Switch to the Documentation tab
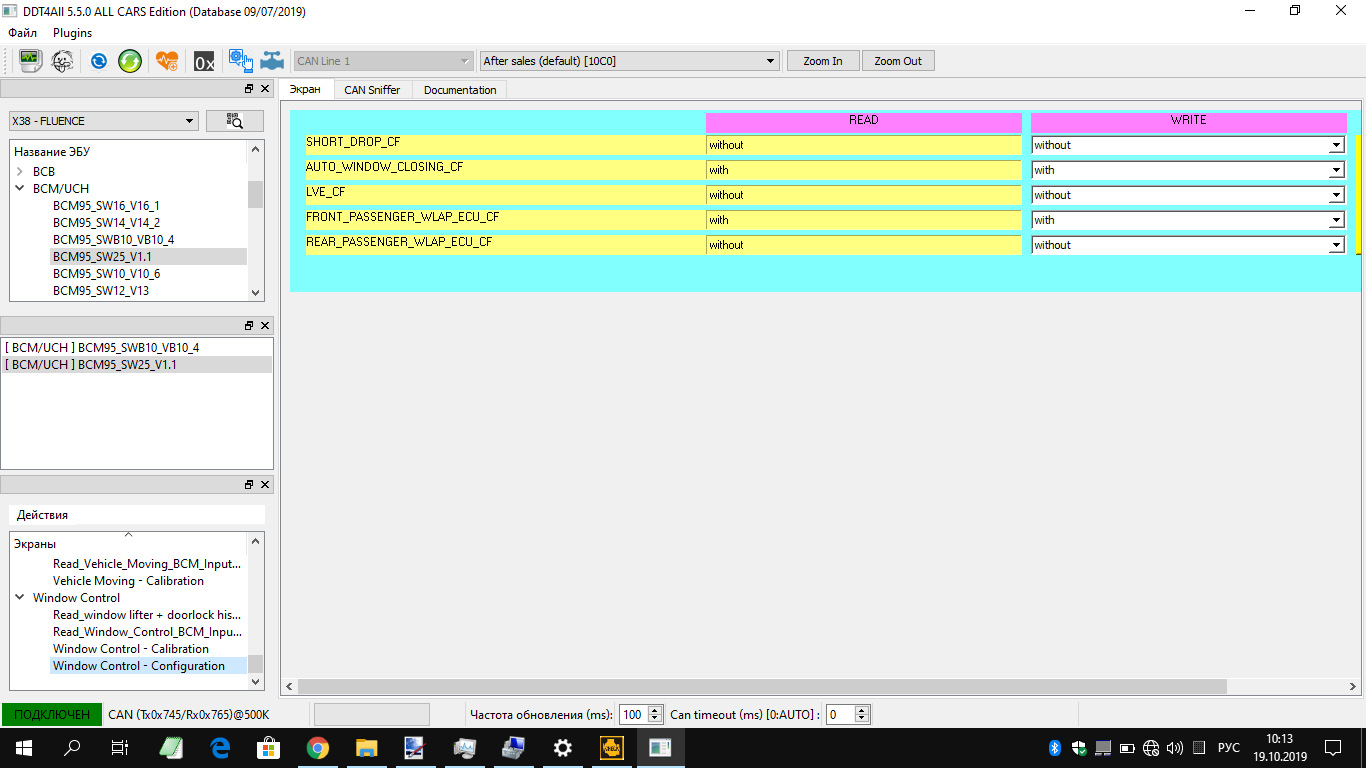Image resolution: width=1366 pixels, height=768 pixels. point(460,90)
